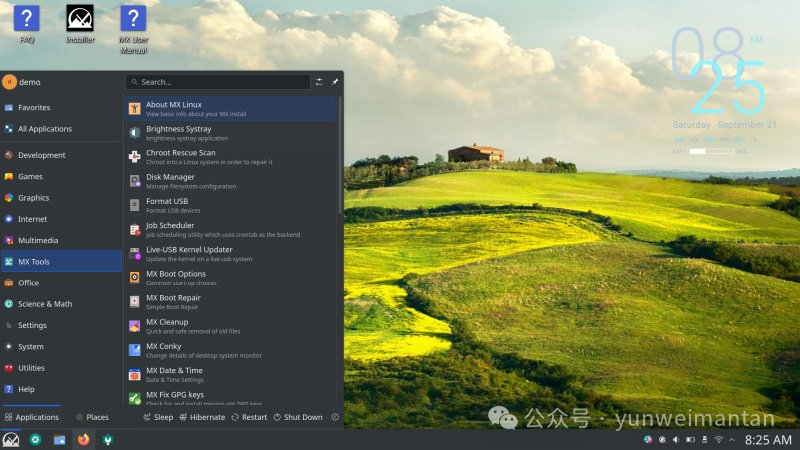Click the Search field in the menu
The width and height of the screenshot is (800, 450).
coord(218,82)
